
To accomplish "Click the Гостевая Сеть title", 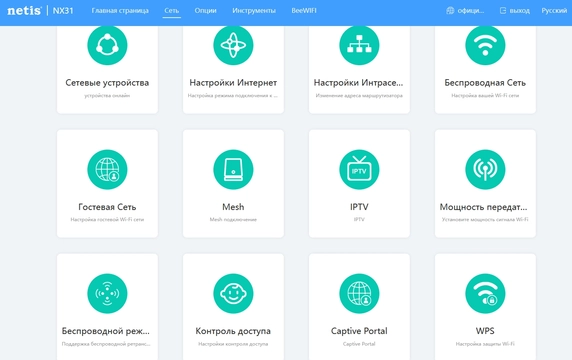I will click(x=107, y=207).
